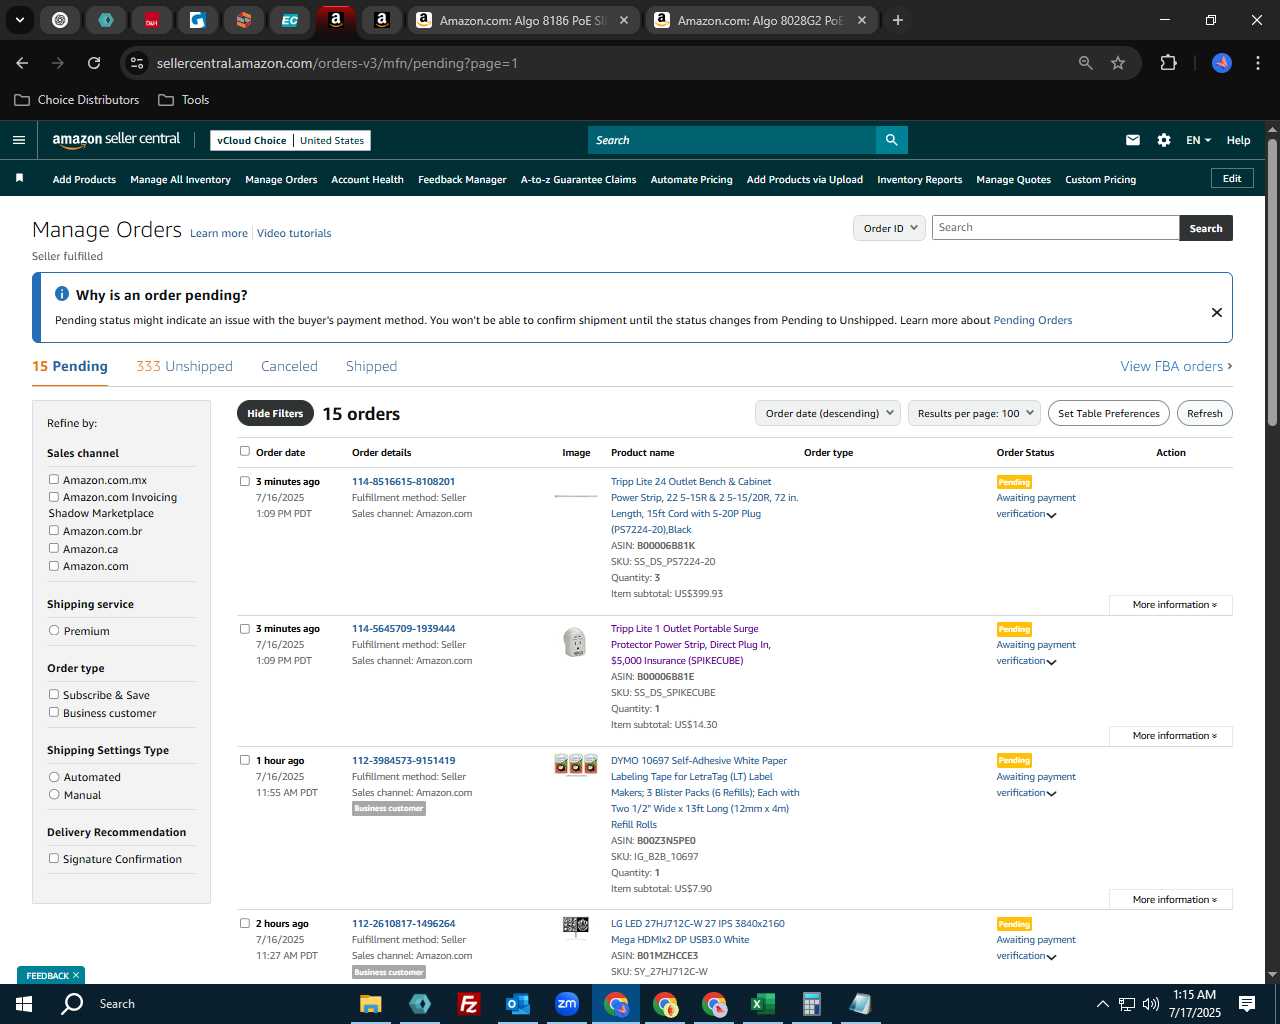
Task: Open the Order ID search type dropdown
Action: point(889,228)
